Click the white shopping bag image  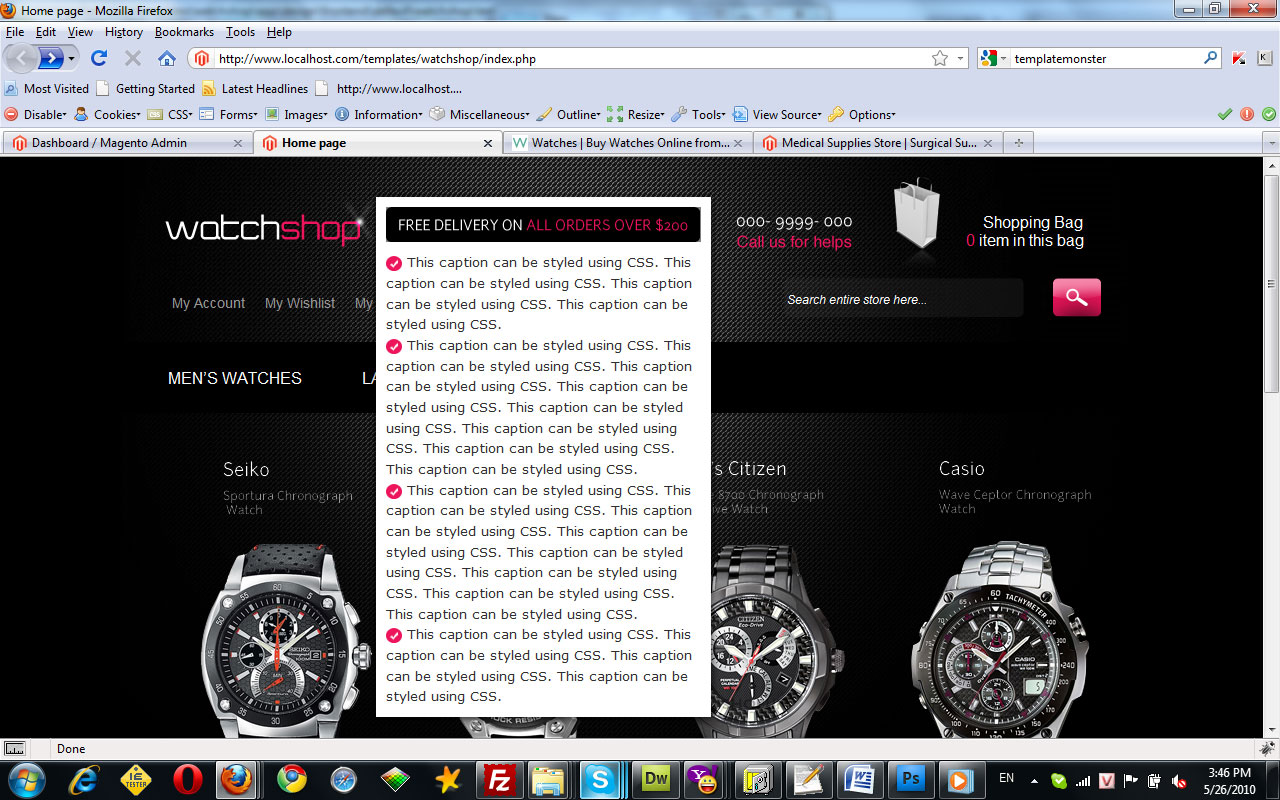[x=916, y=214]
